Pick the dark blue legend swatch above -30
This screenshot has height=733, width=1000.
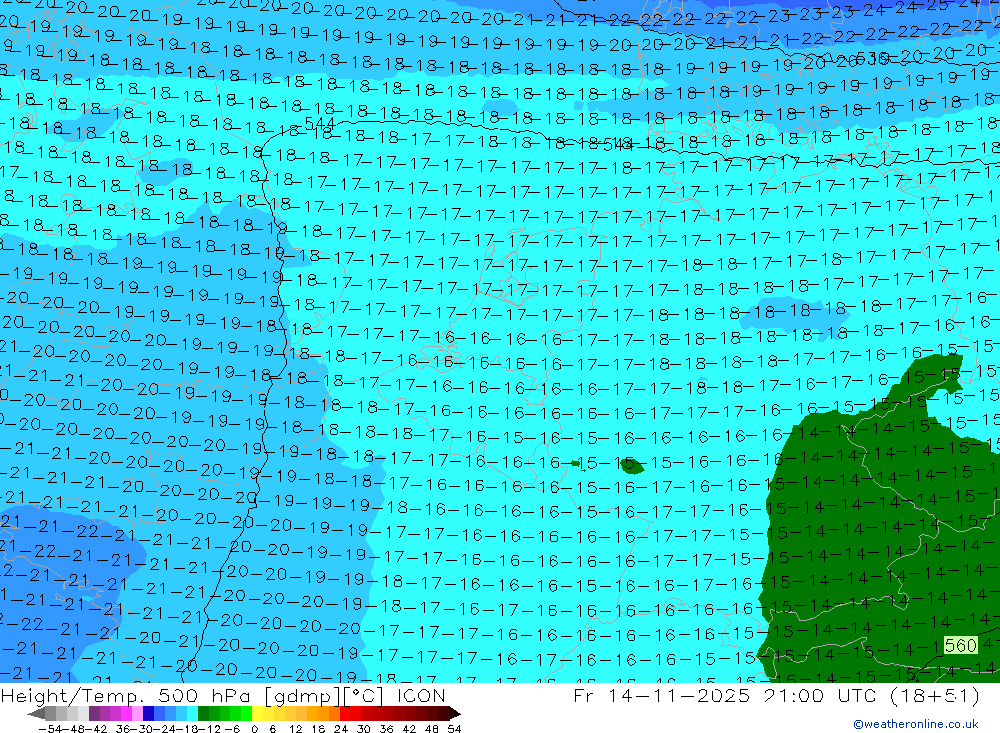tap(149, 713)
